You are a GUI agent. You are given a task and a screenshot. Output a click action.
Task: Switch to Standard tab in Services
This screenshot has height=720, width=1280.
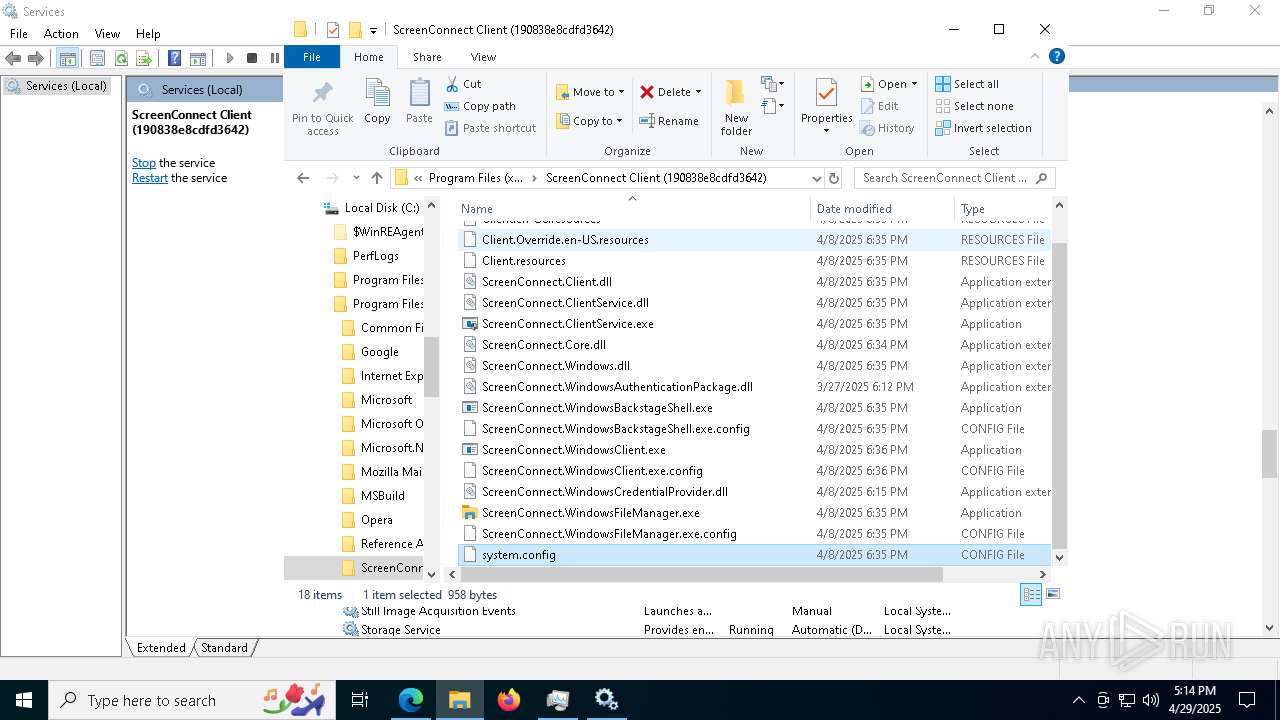[224, 648]
